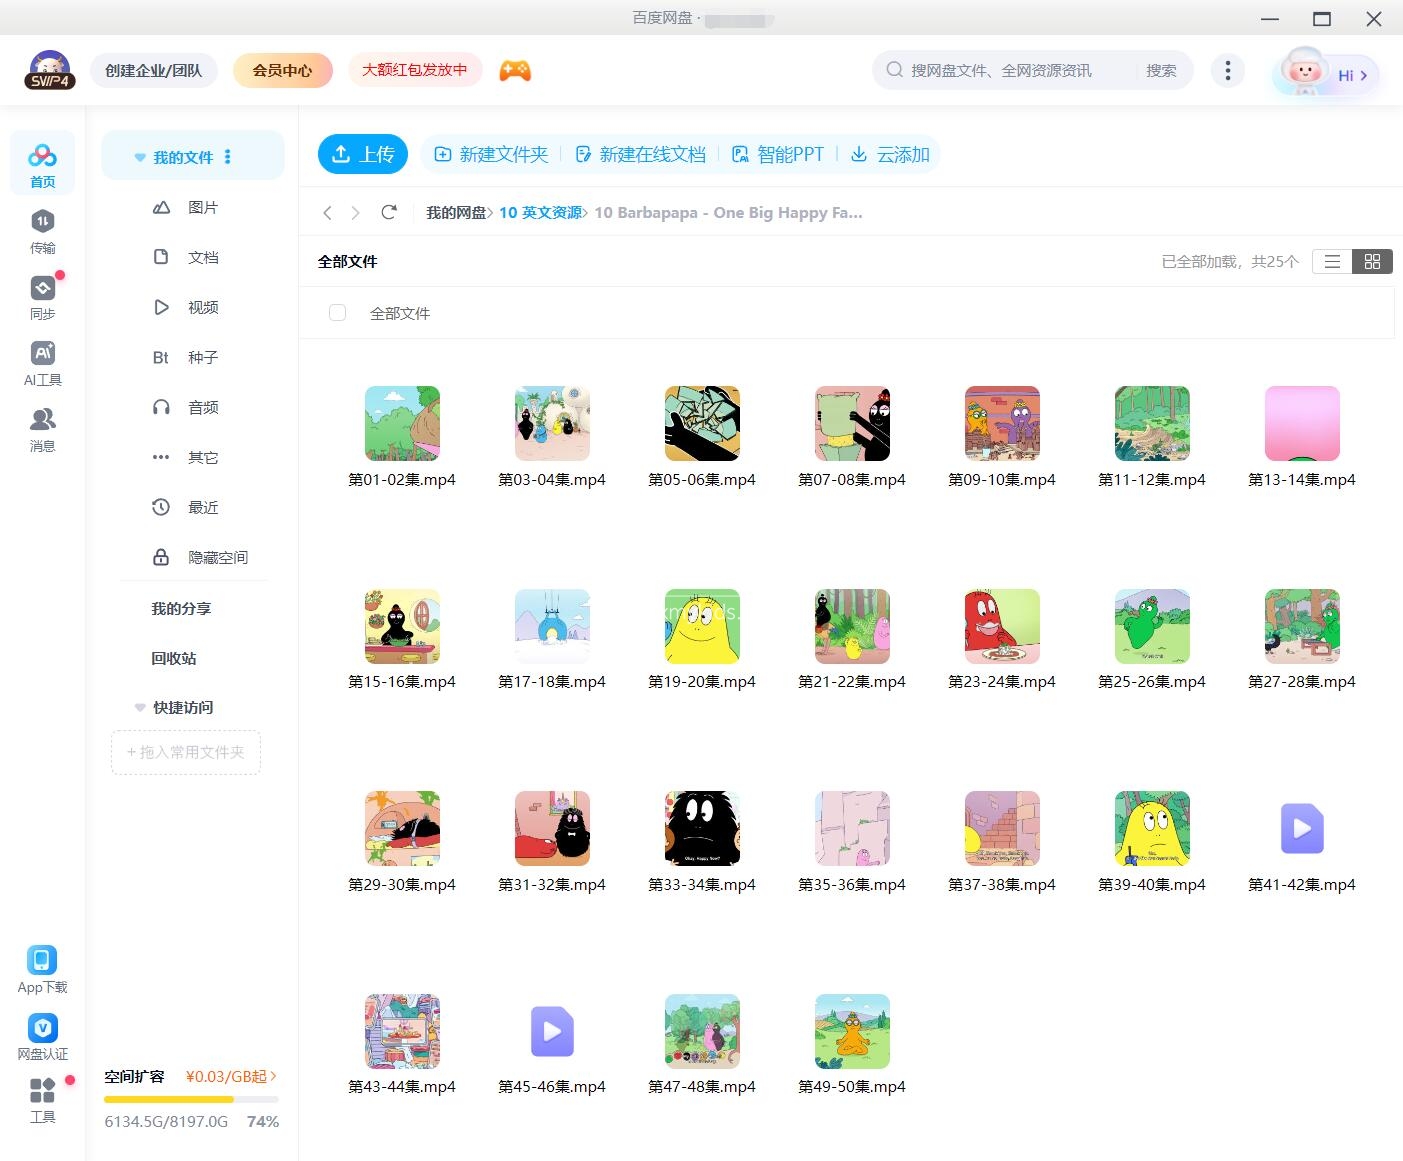Open the 同步 (sync) feature from sidebar
Screen dimensions: 1403x1161
[x=42, y=297]
